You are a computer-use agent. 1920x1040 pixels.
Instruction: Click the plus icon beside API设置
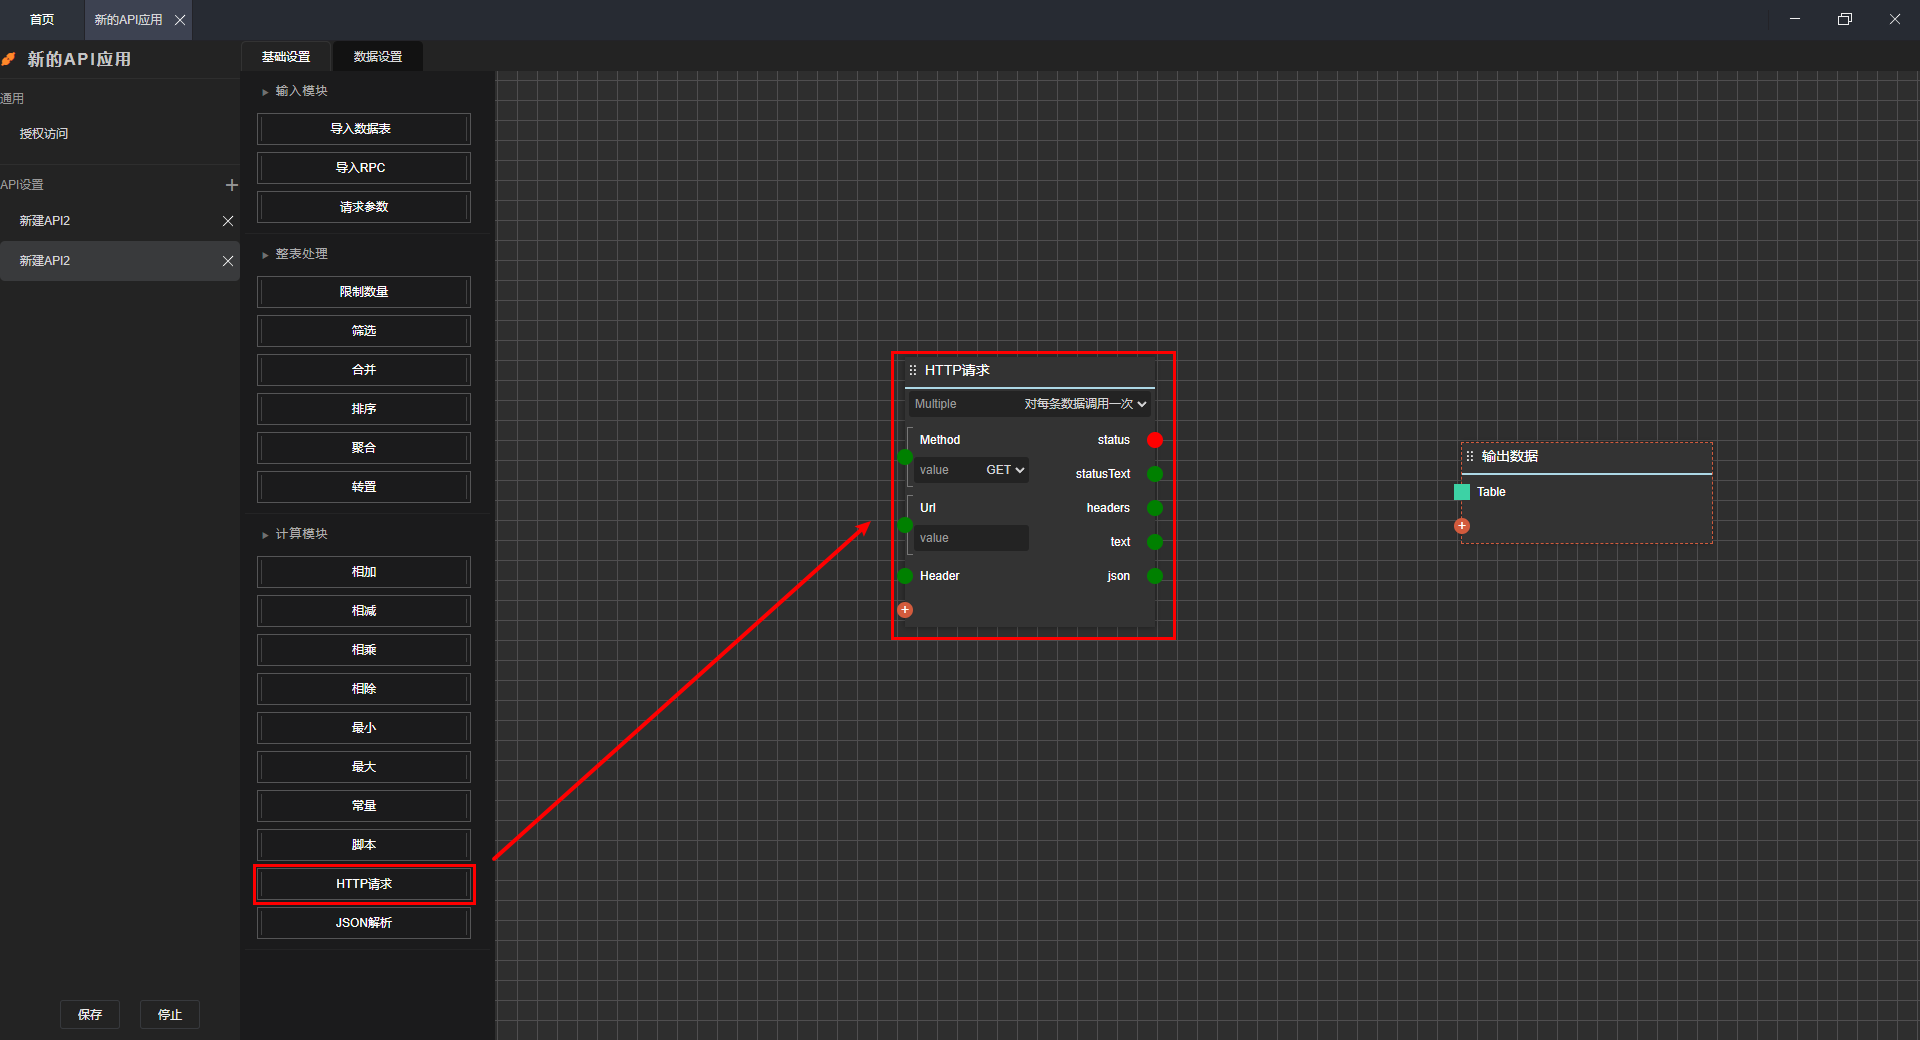(231, 185)
